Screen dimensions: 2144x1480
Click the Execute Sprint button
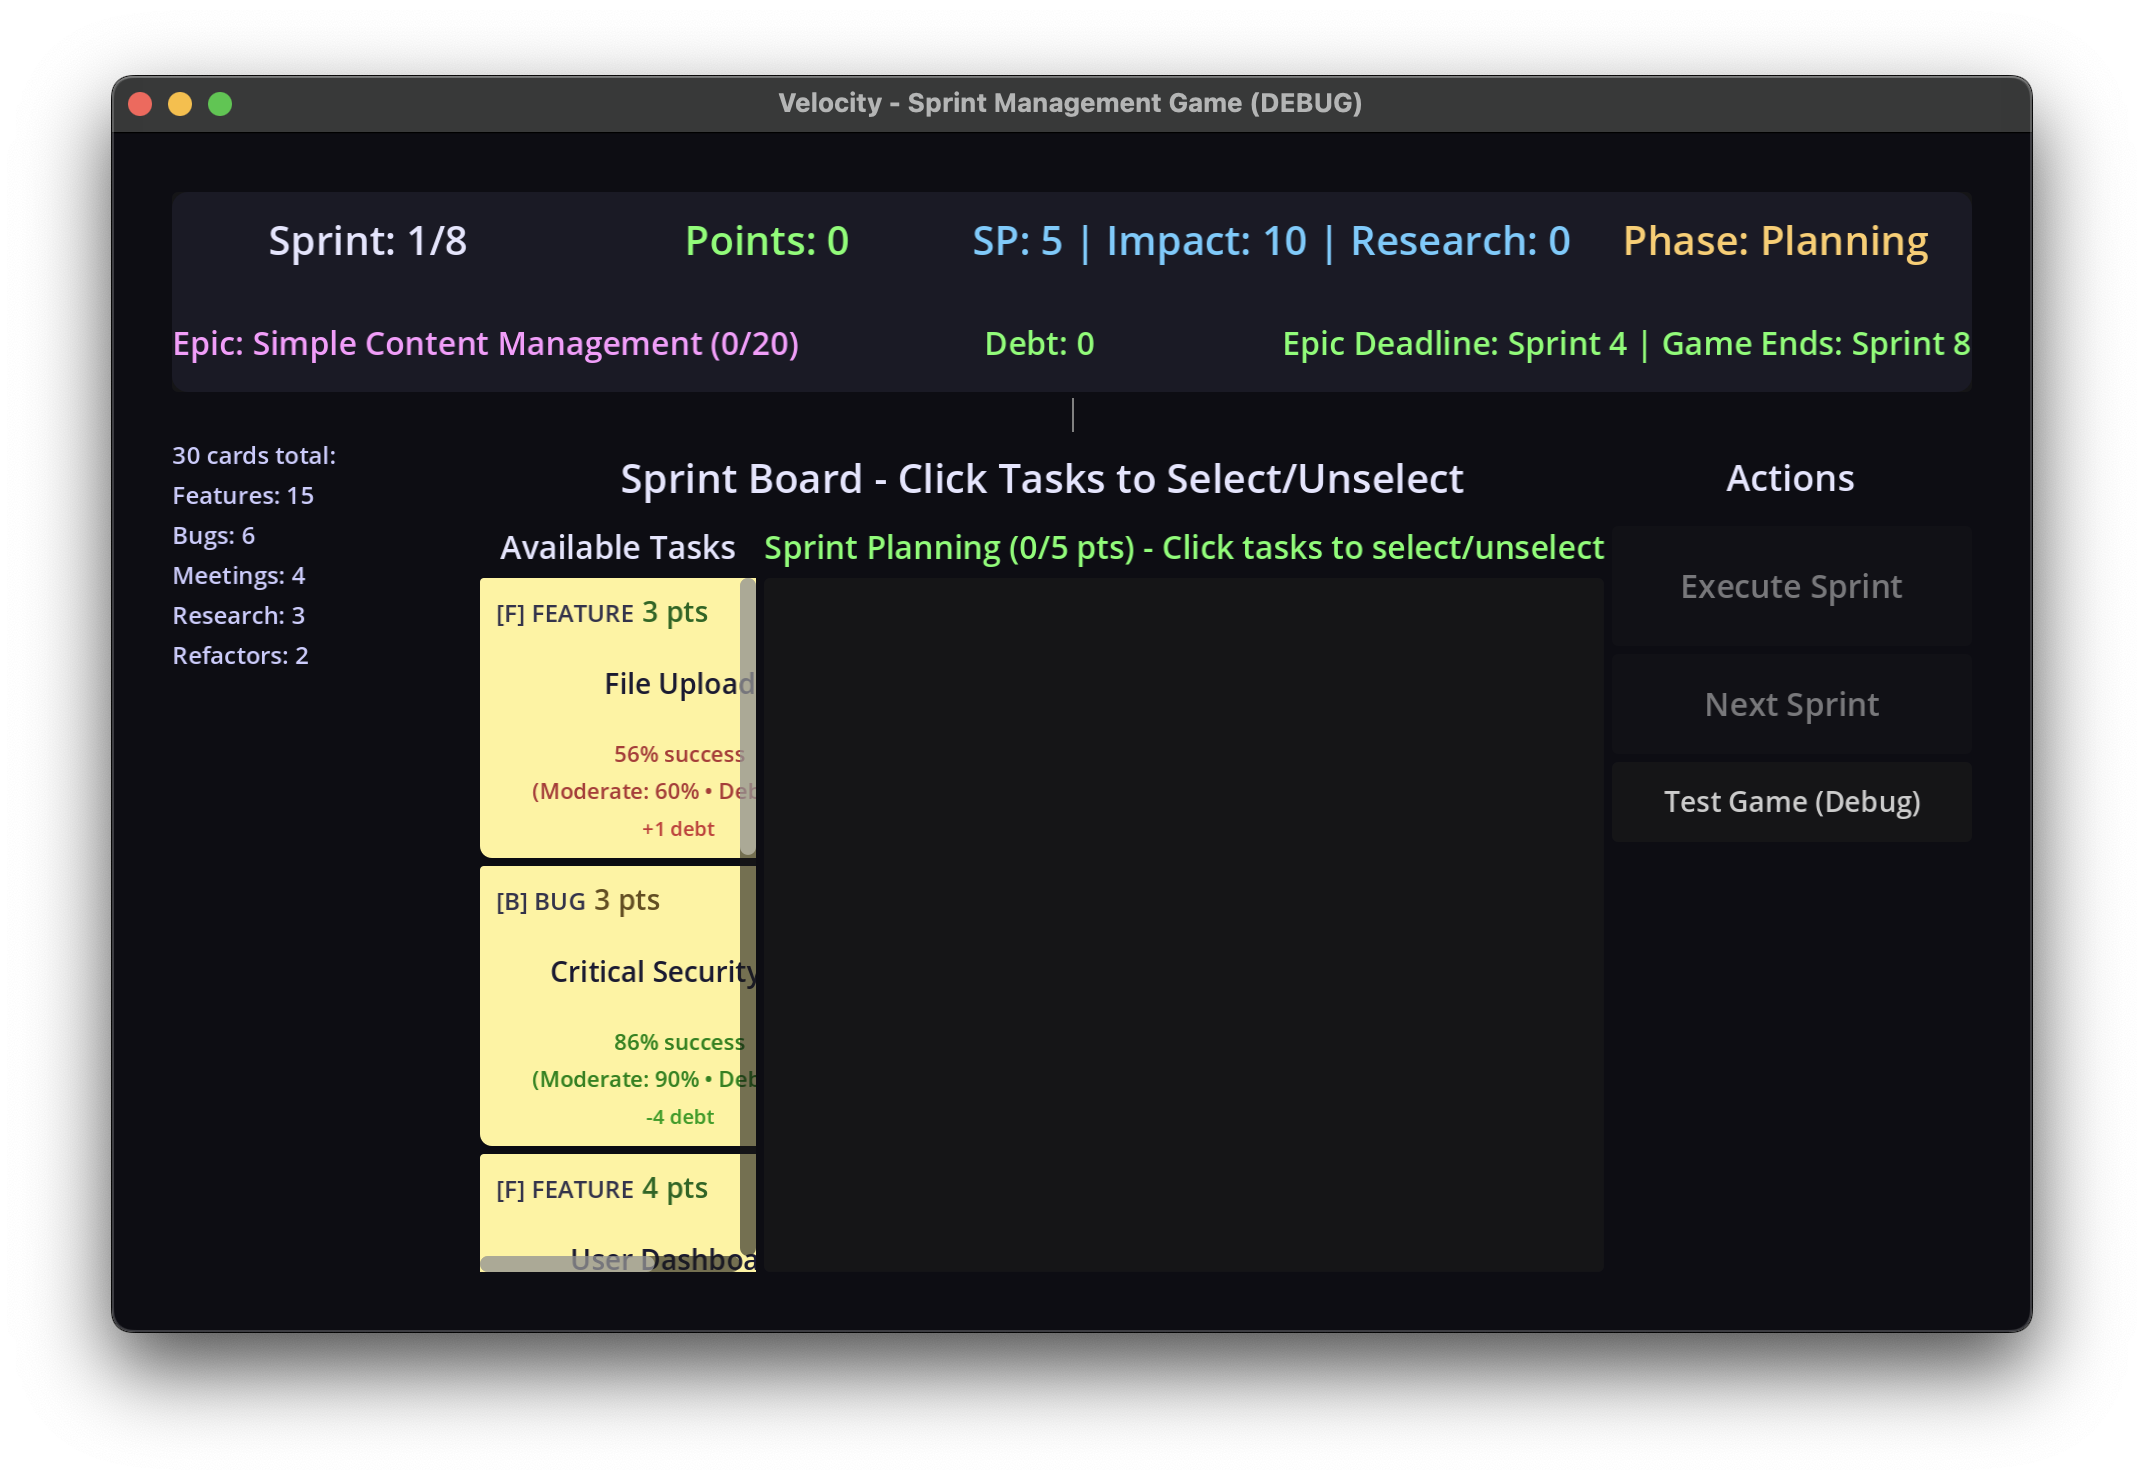tap(1790, 587)
